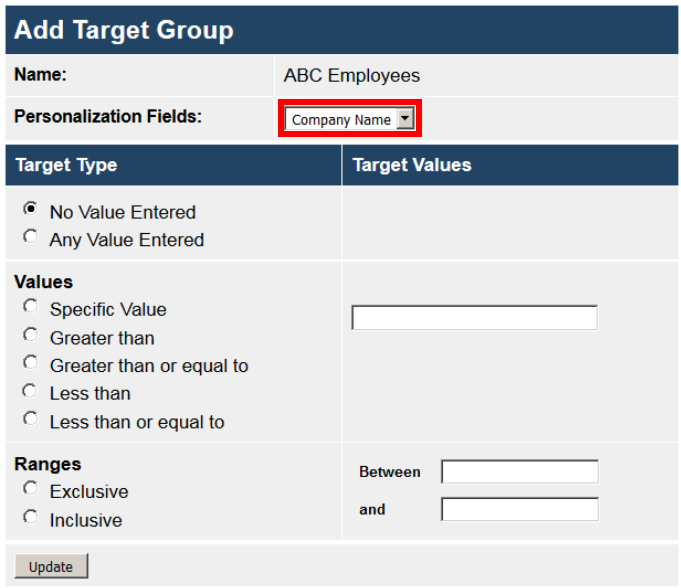The height and width of the screenshot is (588, 681).
Task: Select the Specific Value radio button
Action: pyautogui.click(x=31, y=307)
